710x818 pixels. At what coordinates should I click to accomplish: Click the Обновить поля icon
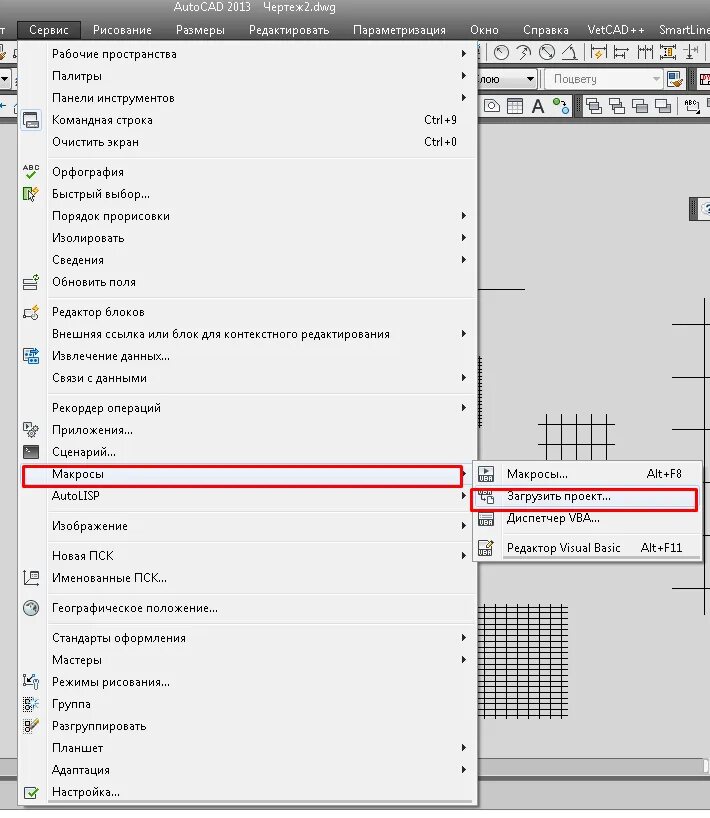tap(31, 282)
